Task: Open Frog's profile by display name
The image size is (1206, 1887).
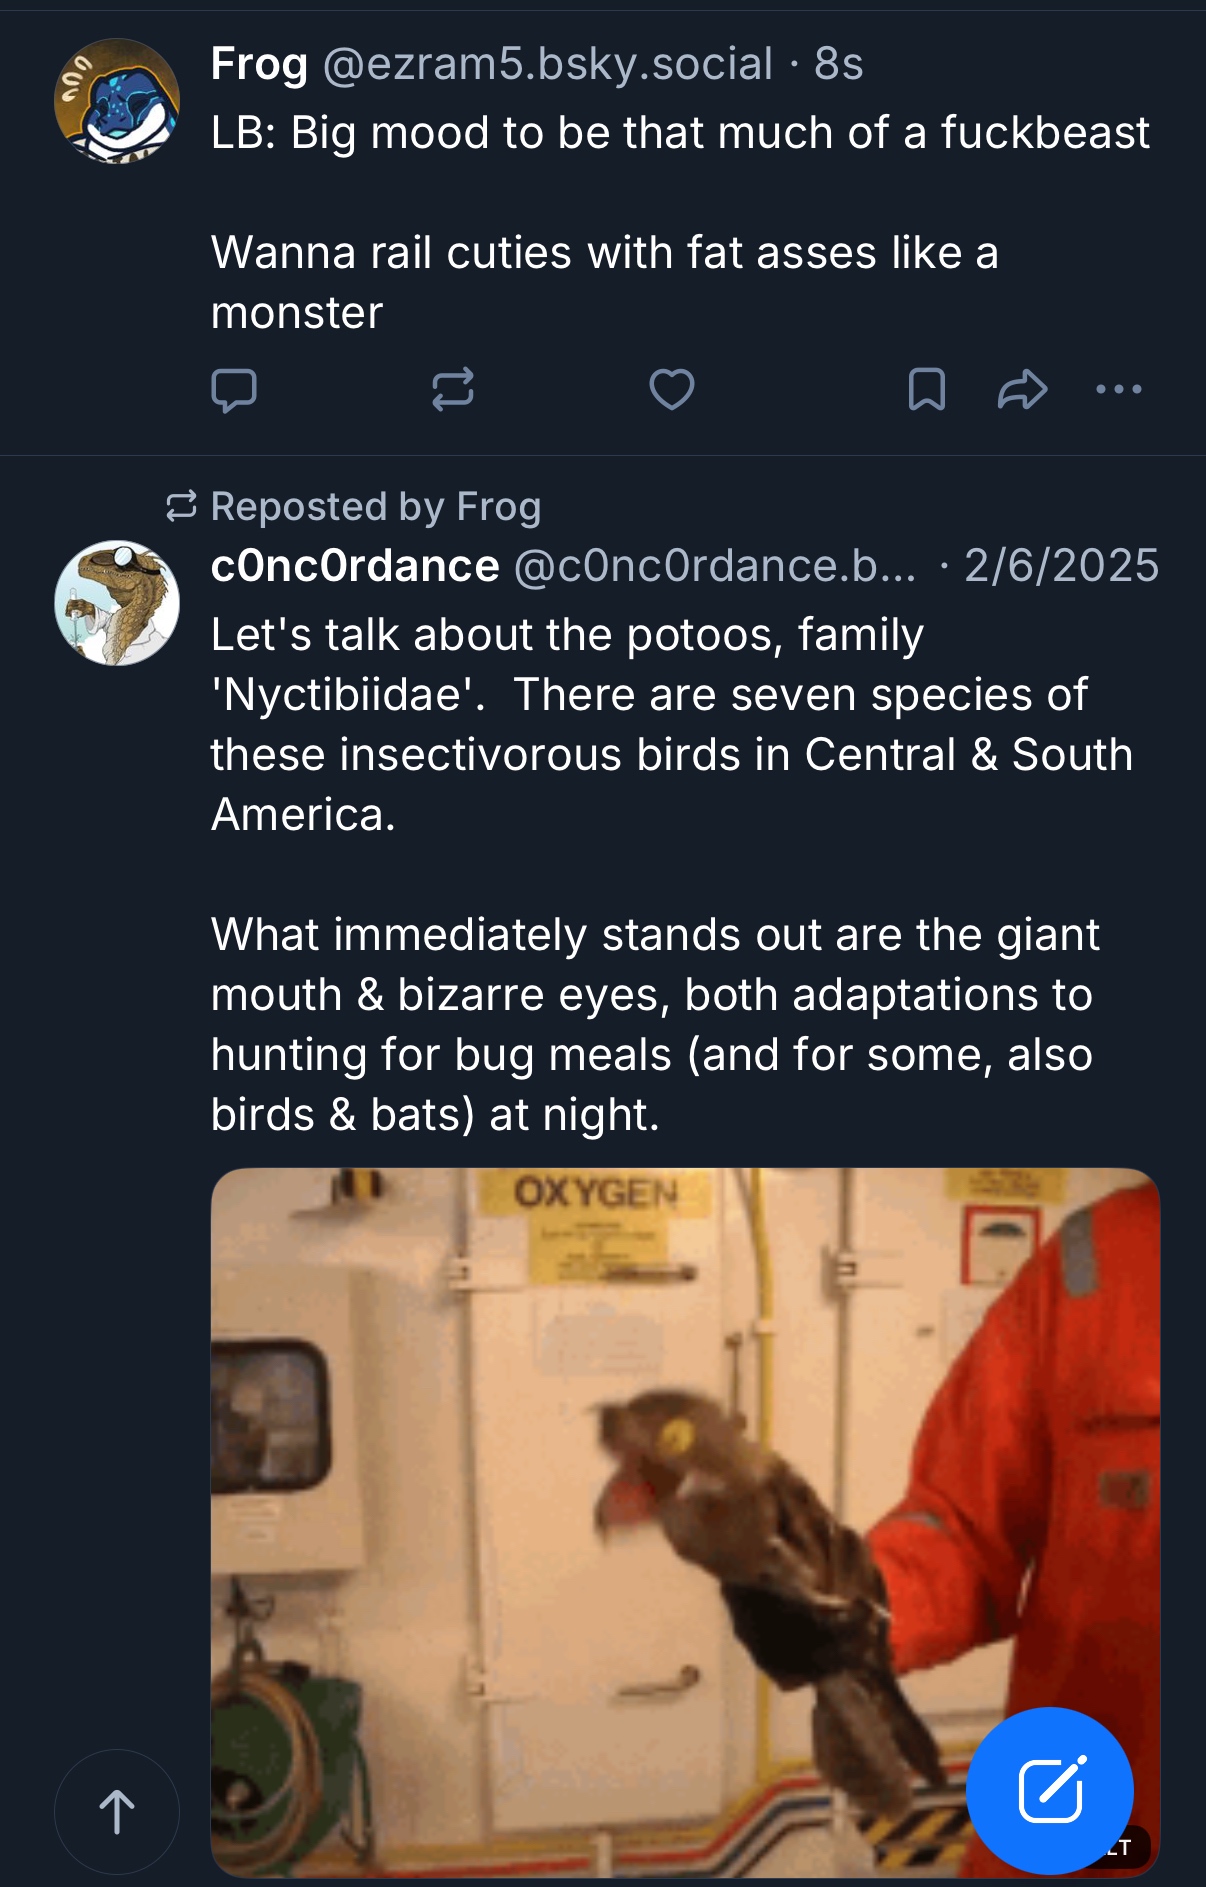Action: click(x=259, y=64)
